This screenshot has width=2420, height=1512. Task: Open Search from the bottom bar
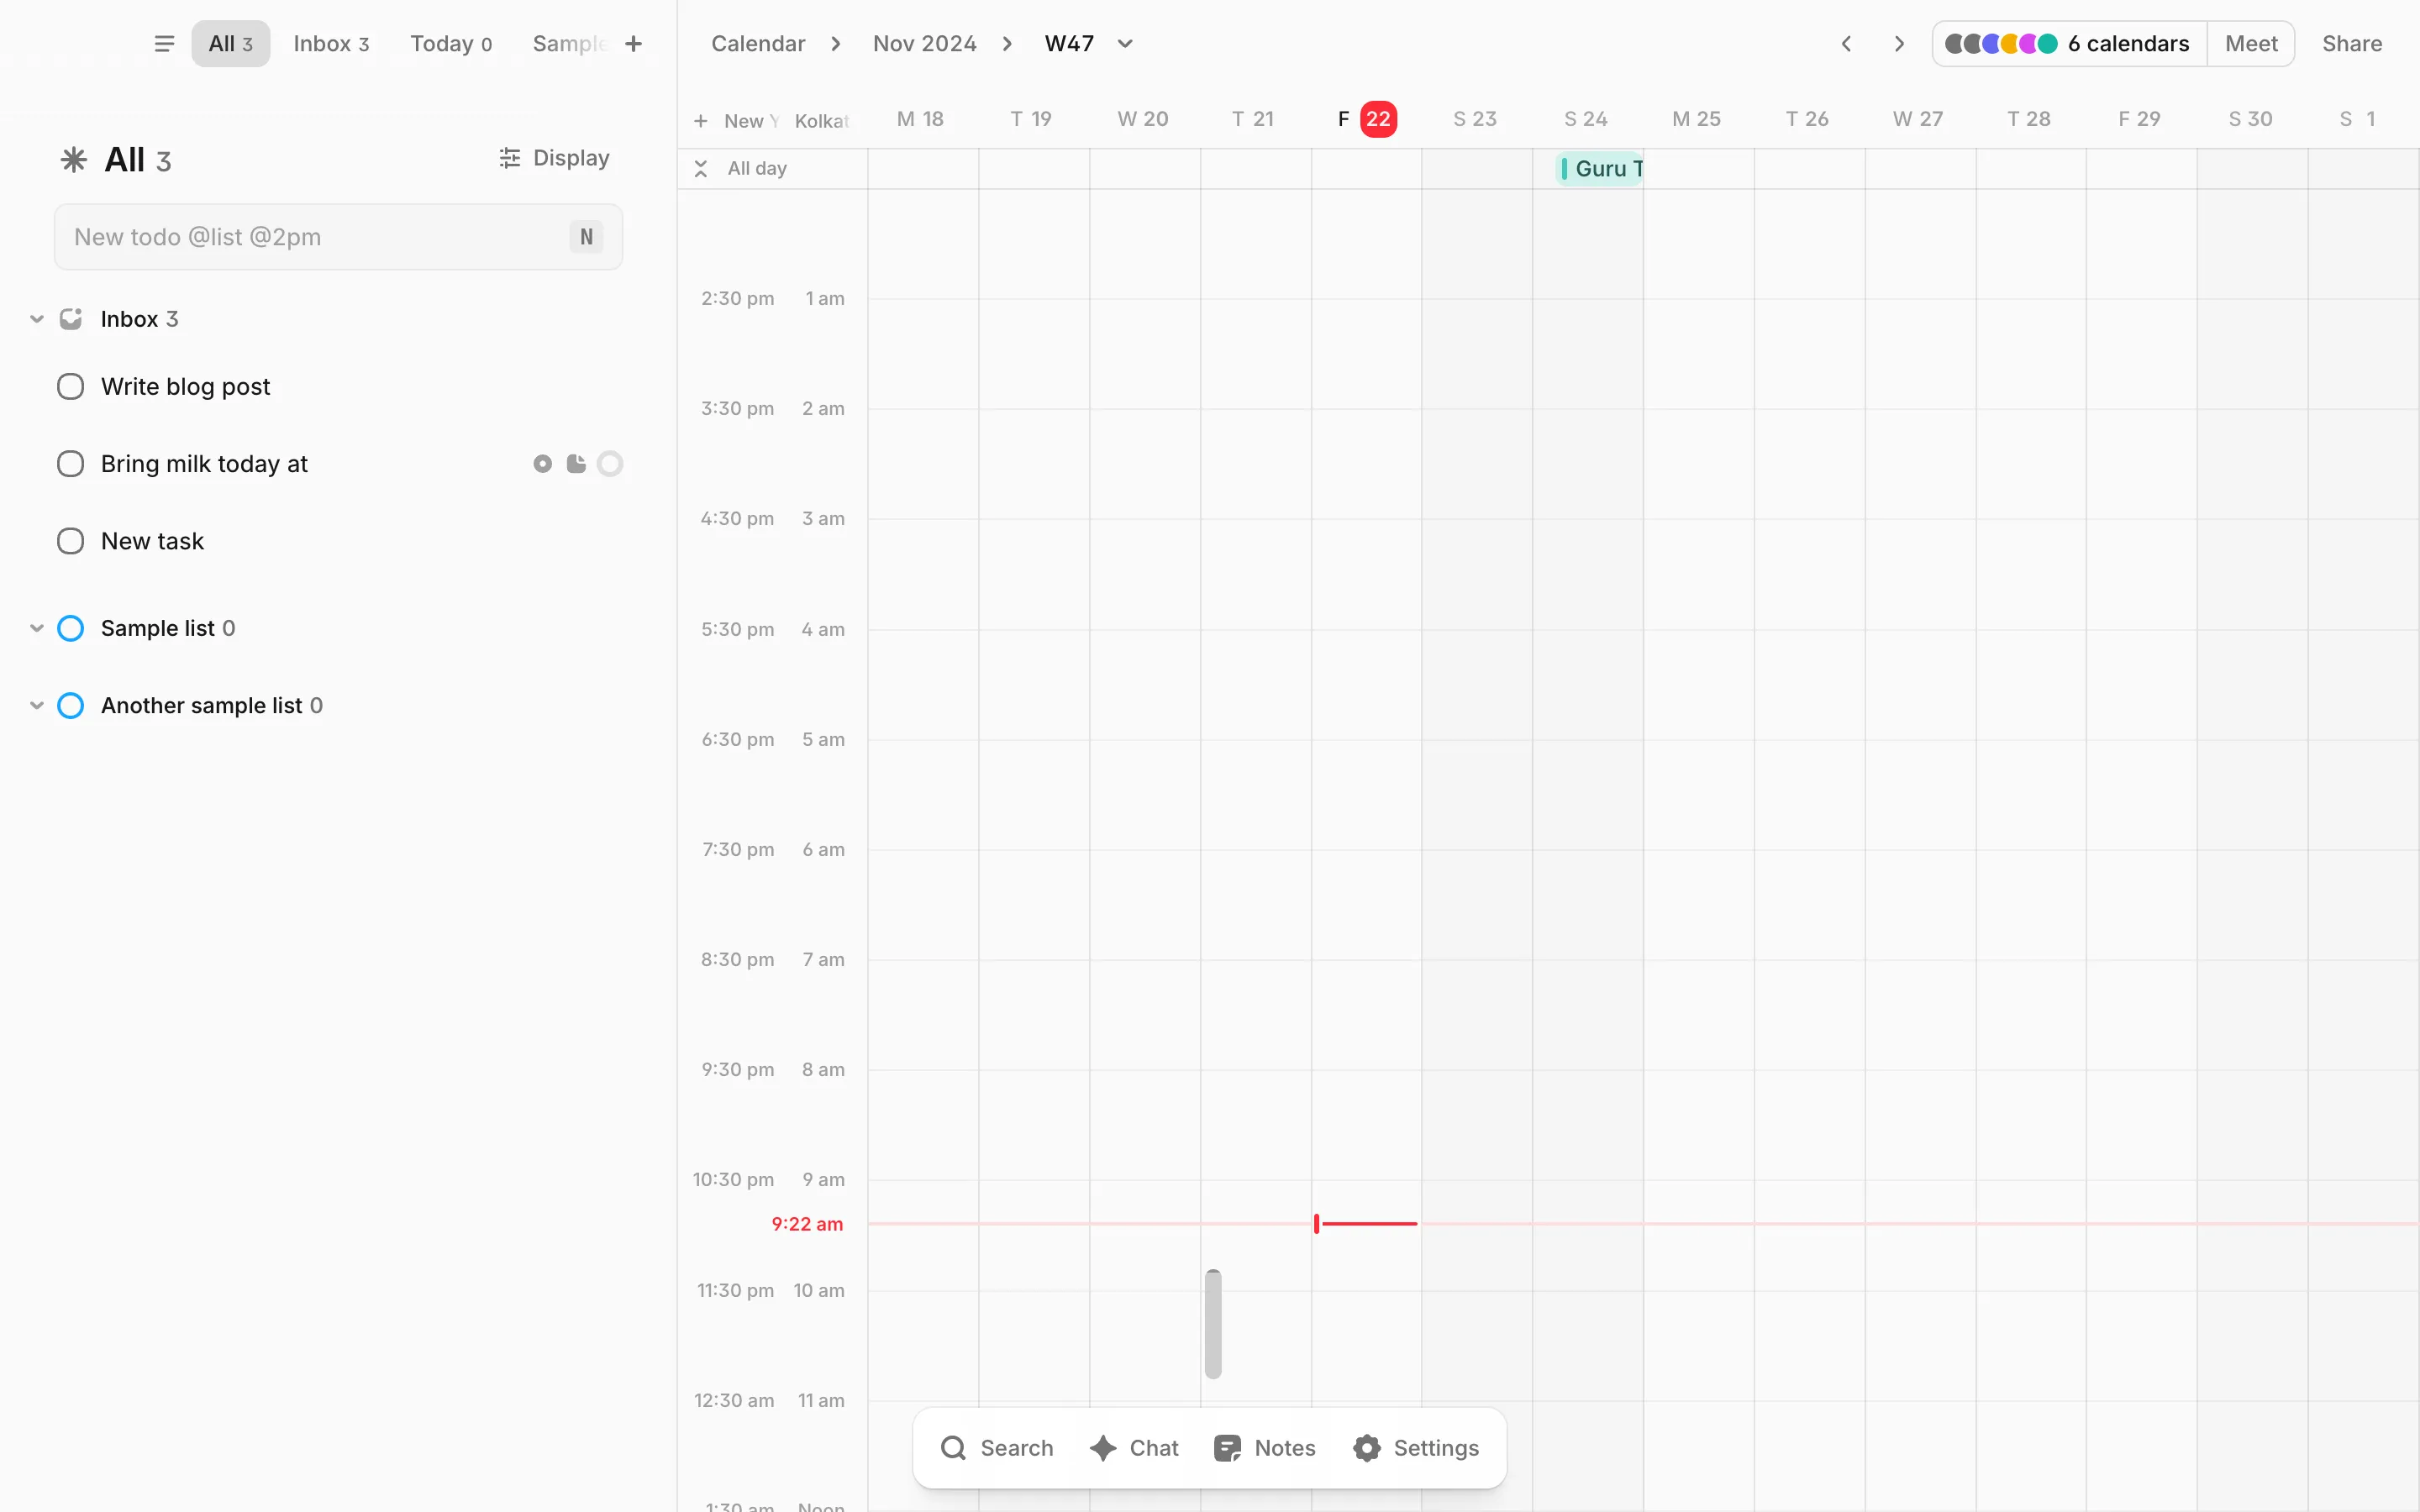tap(997, 1448)
